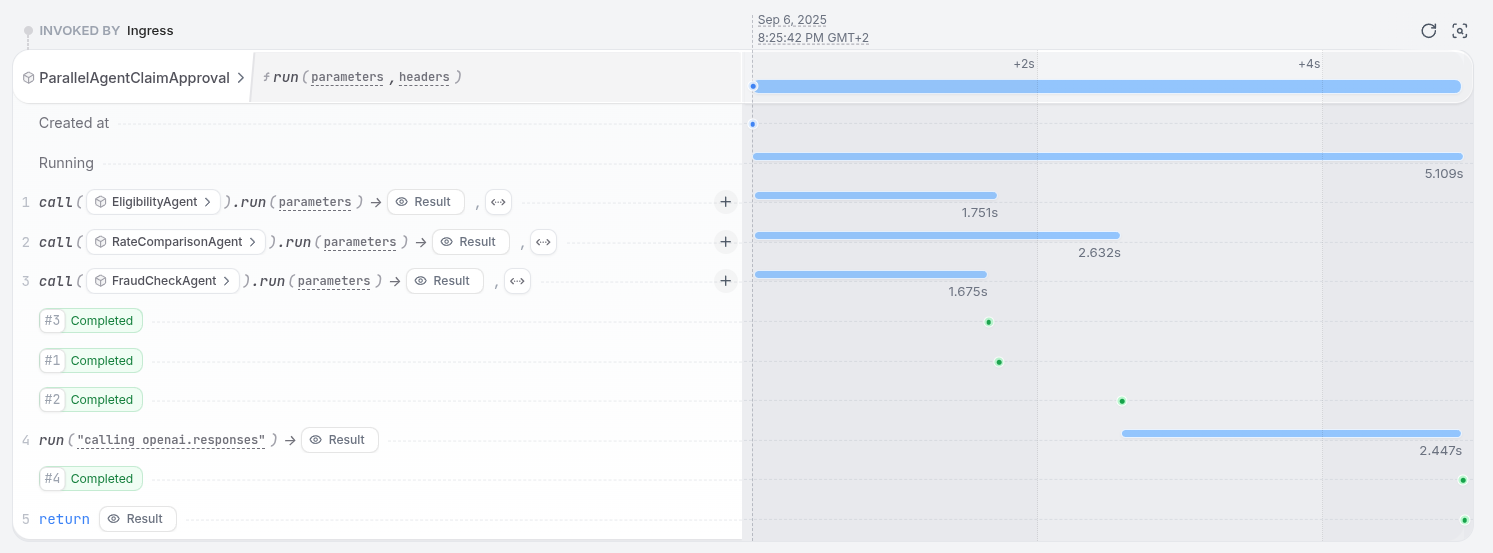The width and height of the screenshot is (1493, 553).
Task: Click the Running row label
Action: tap(66, 163)
